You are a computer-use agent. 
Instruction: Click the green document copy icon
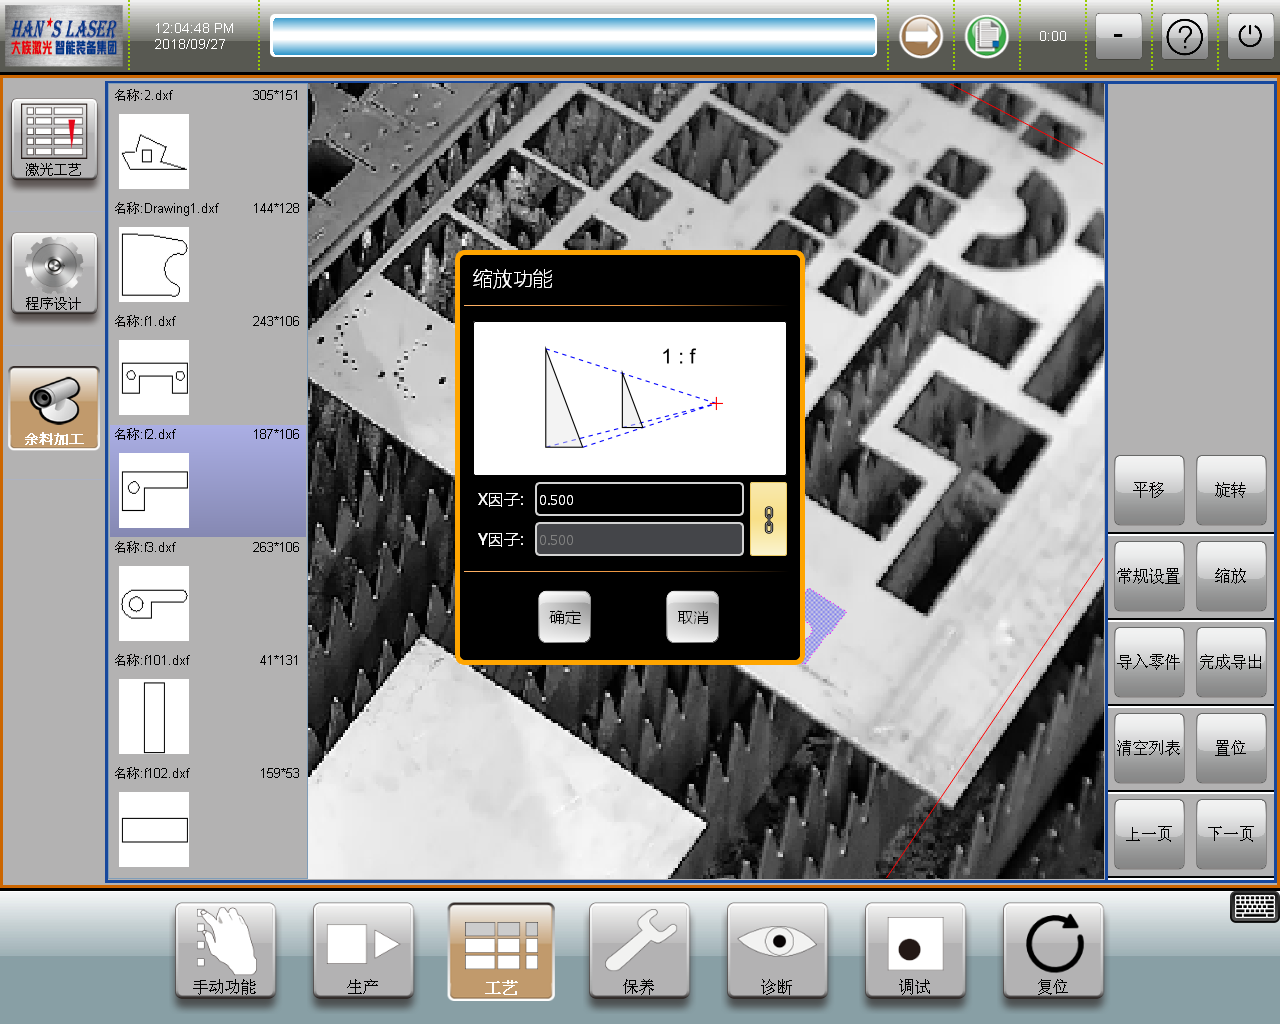pyautogui.click(x=986, y=37)
